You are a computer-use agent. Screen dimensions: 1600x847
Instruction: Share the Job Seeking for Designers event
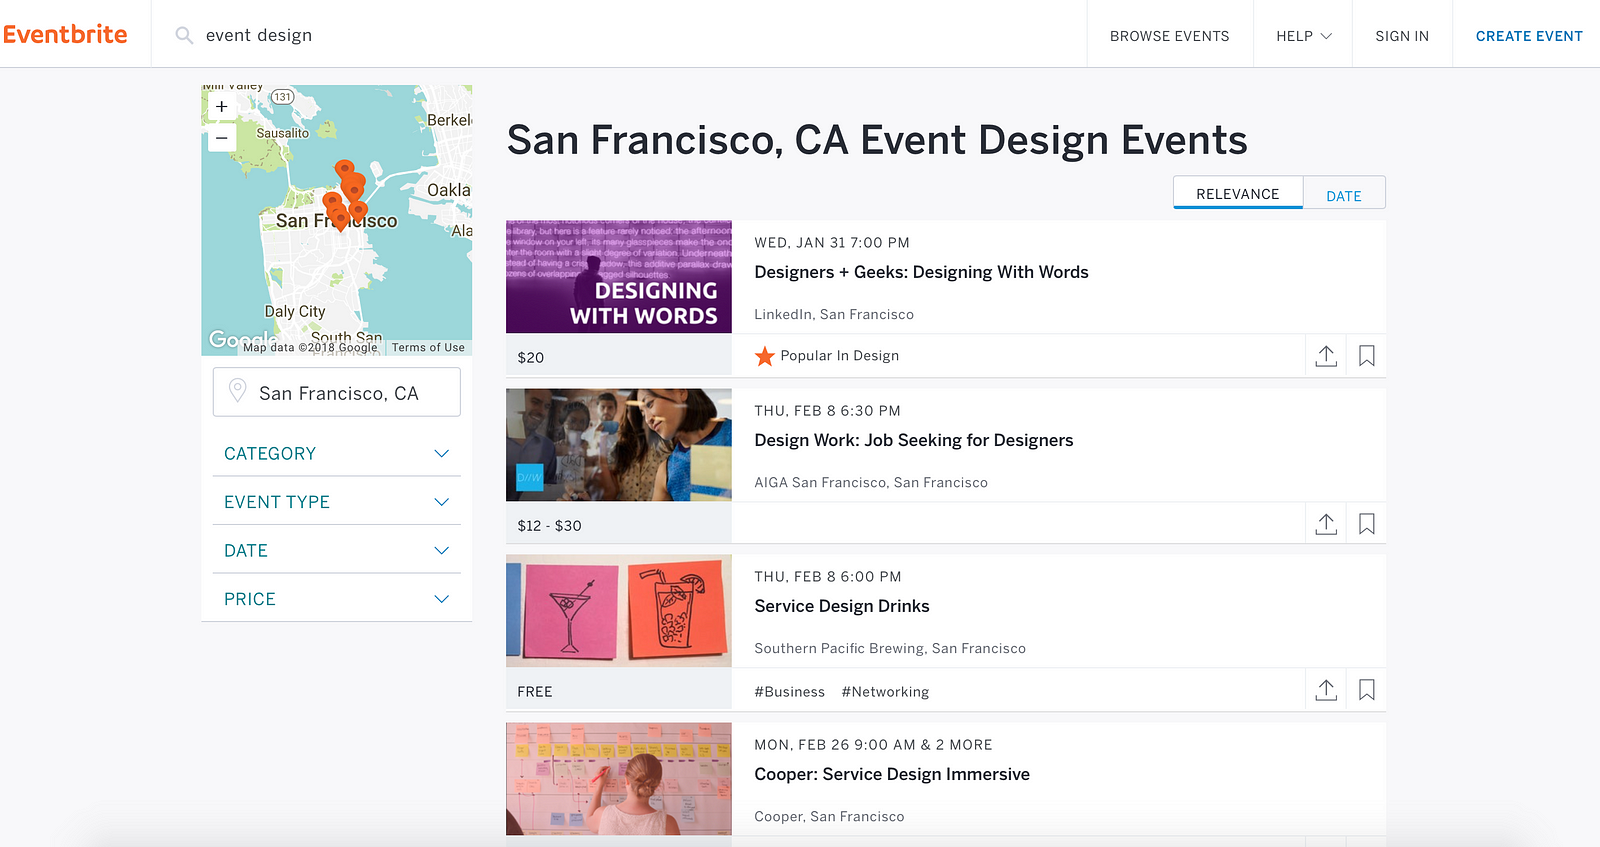pos(1326,524)
